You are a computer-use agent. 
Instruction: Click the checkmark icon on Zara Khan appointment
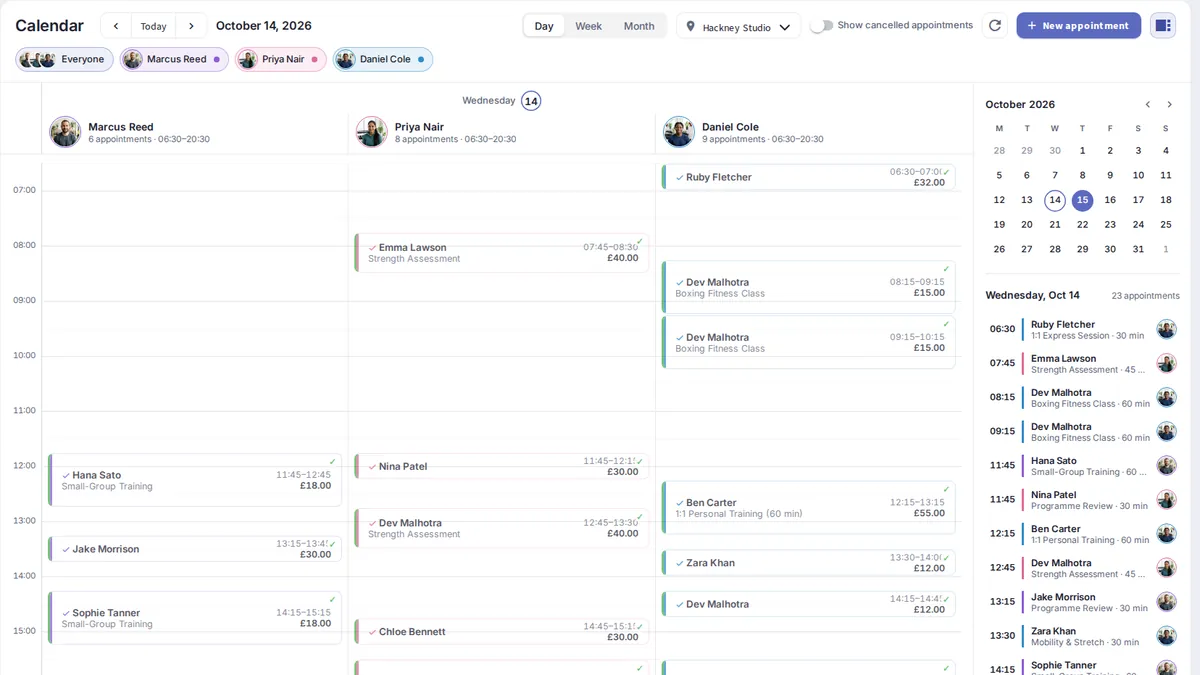click(x=680, y=563)
